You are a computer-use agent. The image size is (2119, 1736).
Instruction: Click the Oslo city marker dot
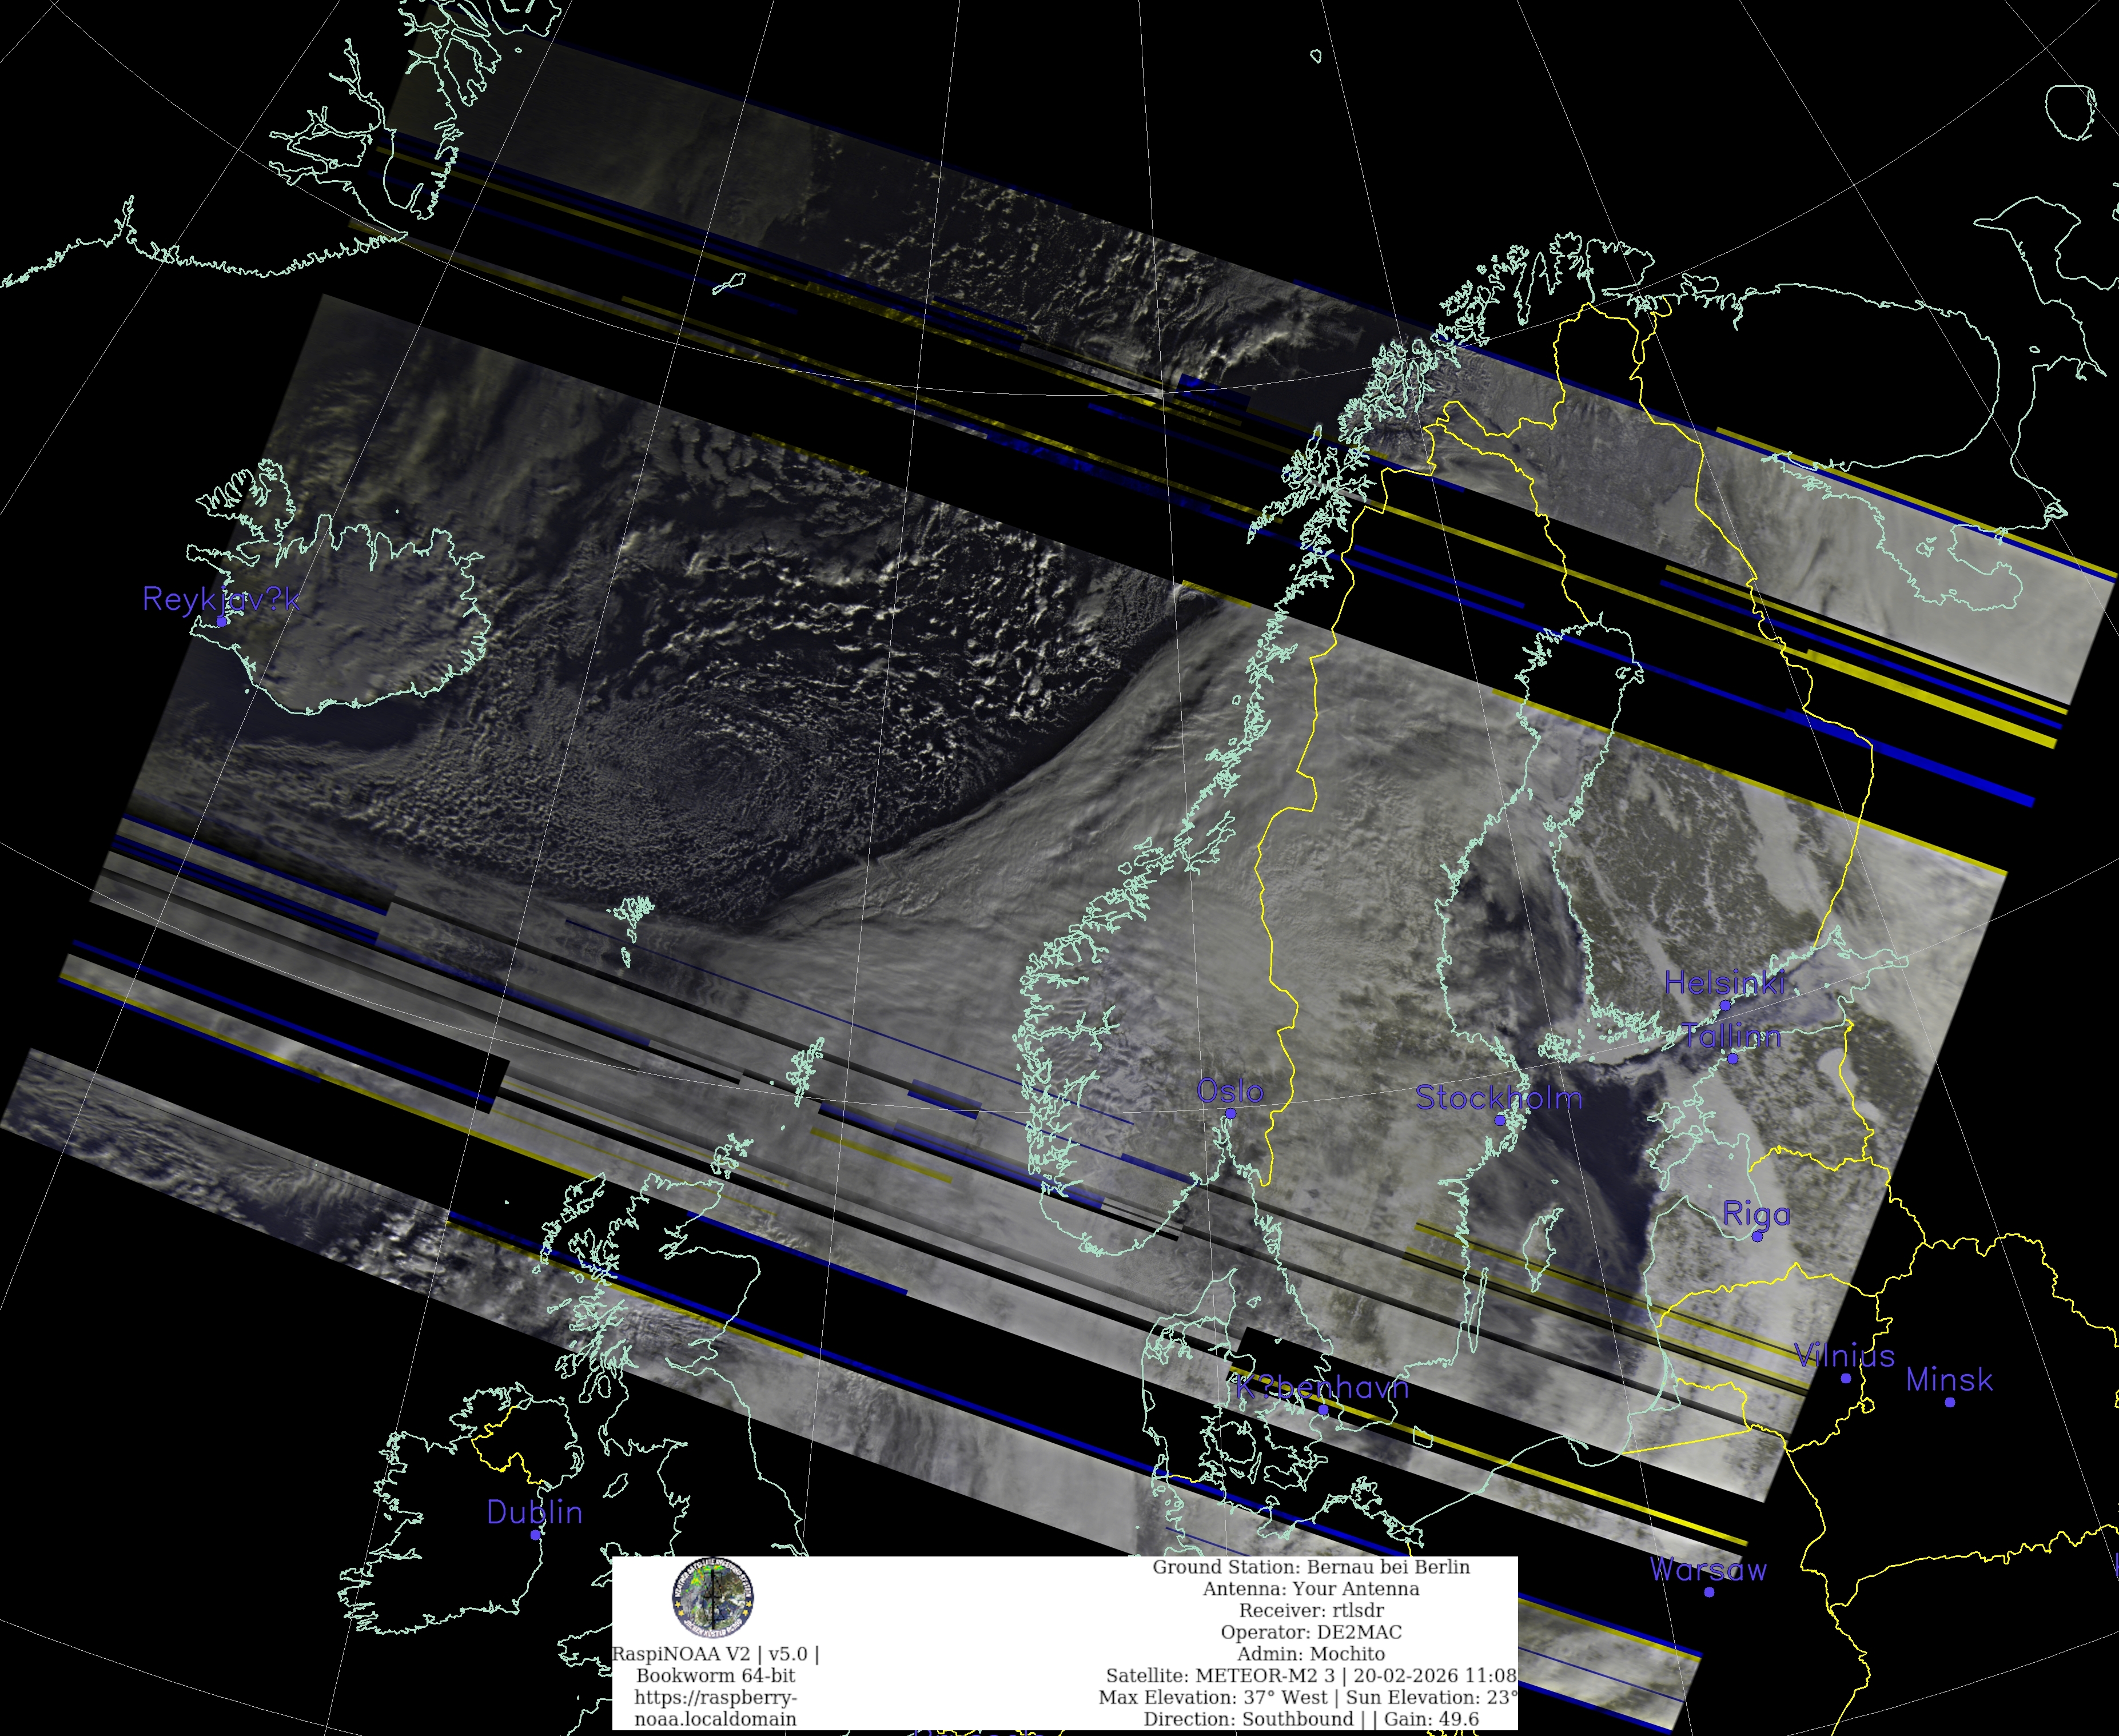pos(1231,1113)
